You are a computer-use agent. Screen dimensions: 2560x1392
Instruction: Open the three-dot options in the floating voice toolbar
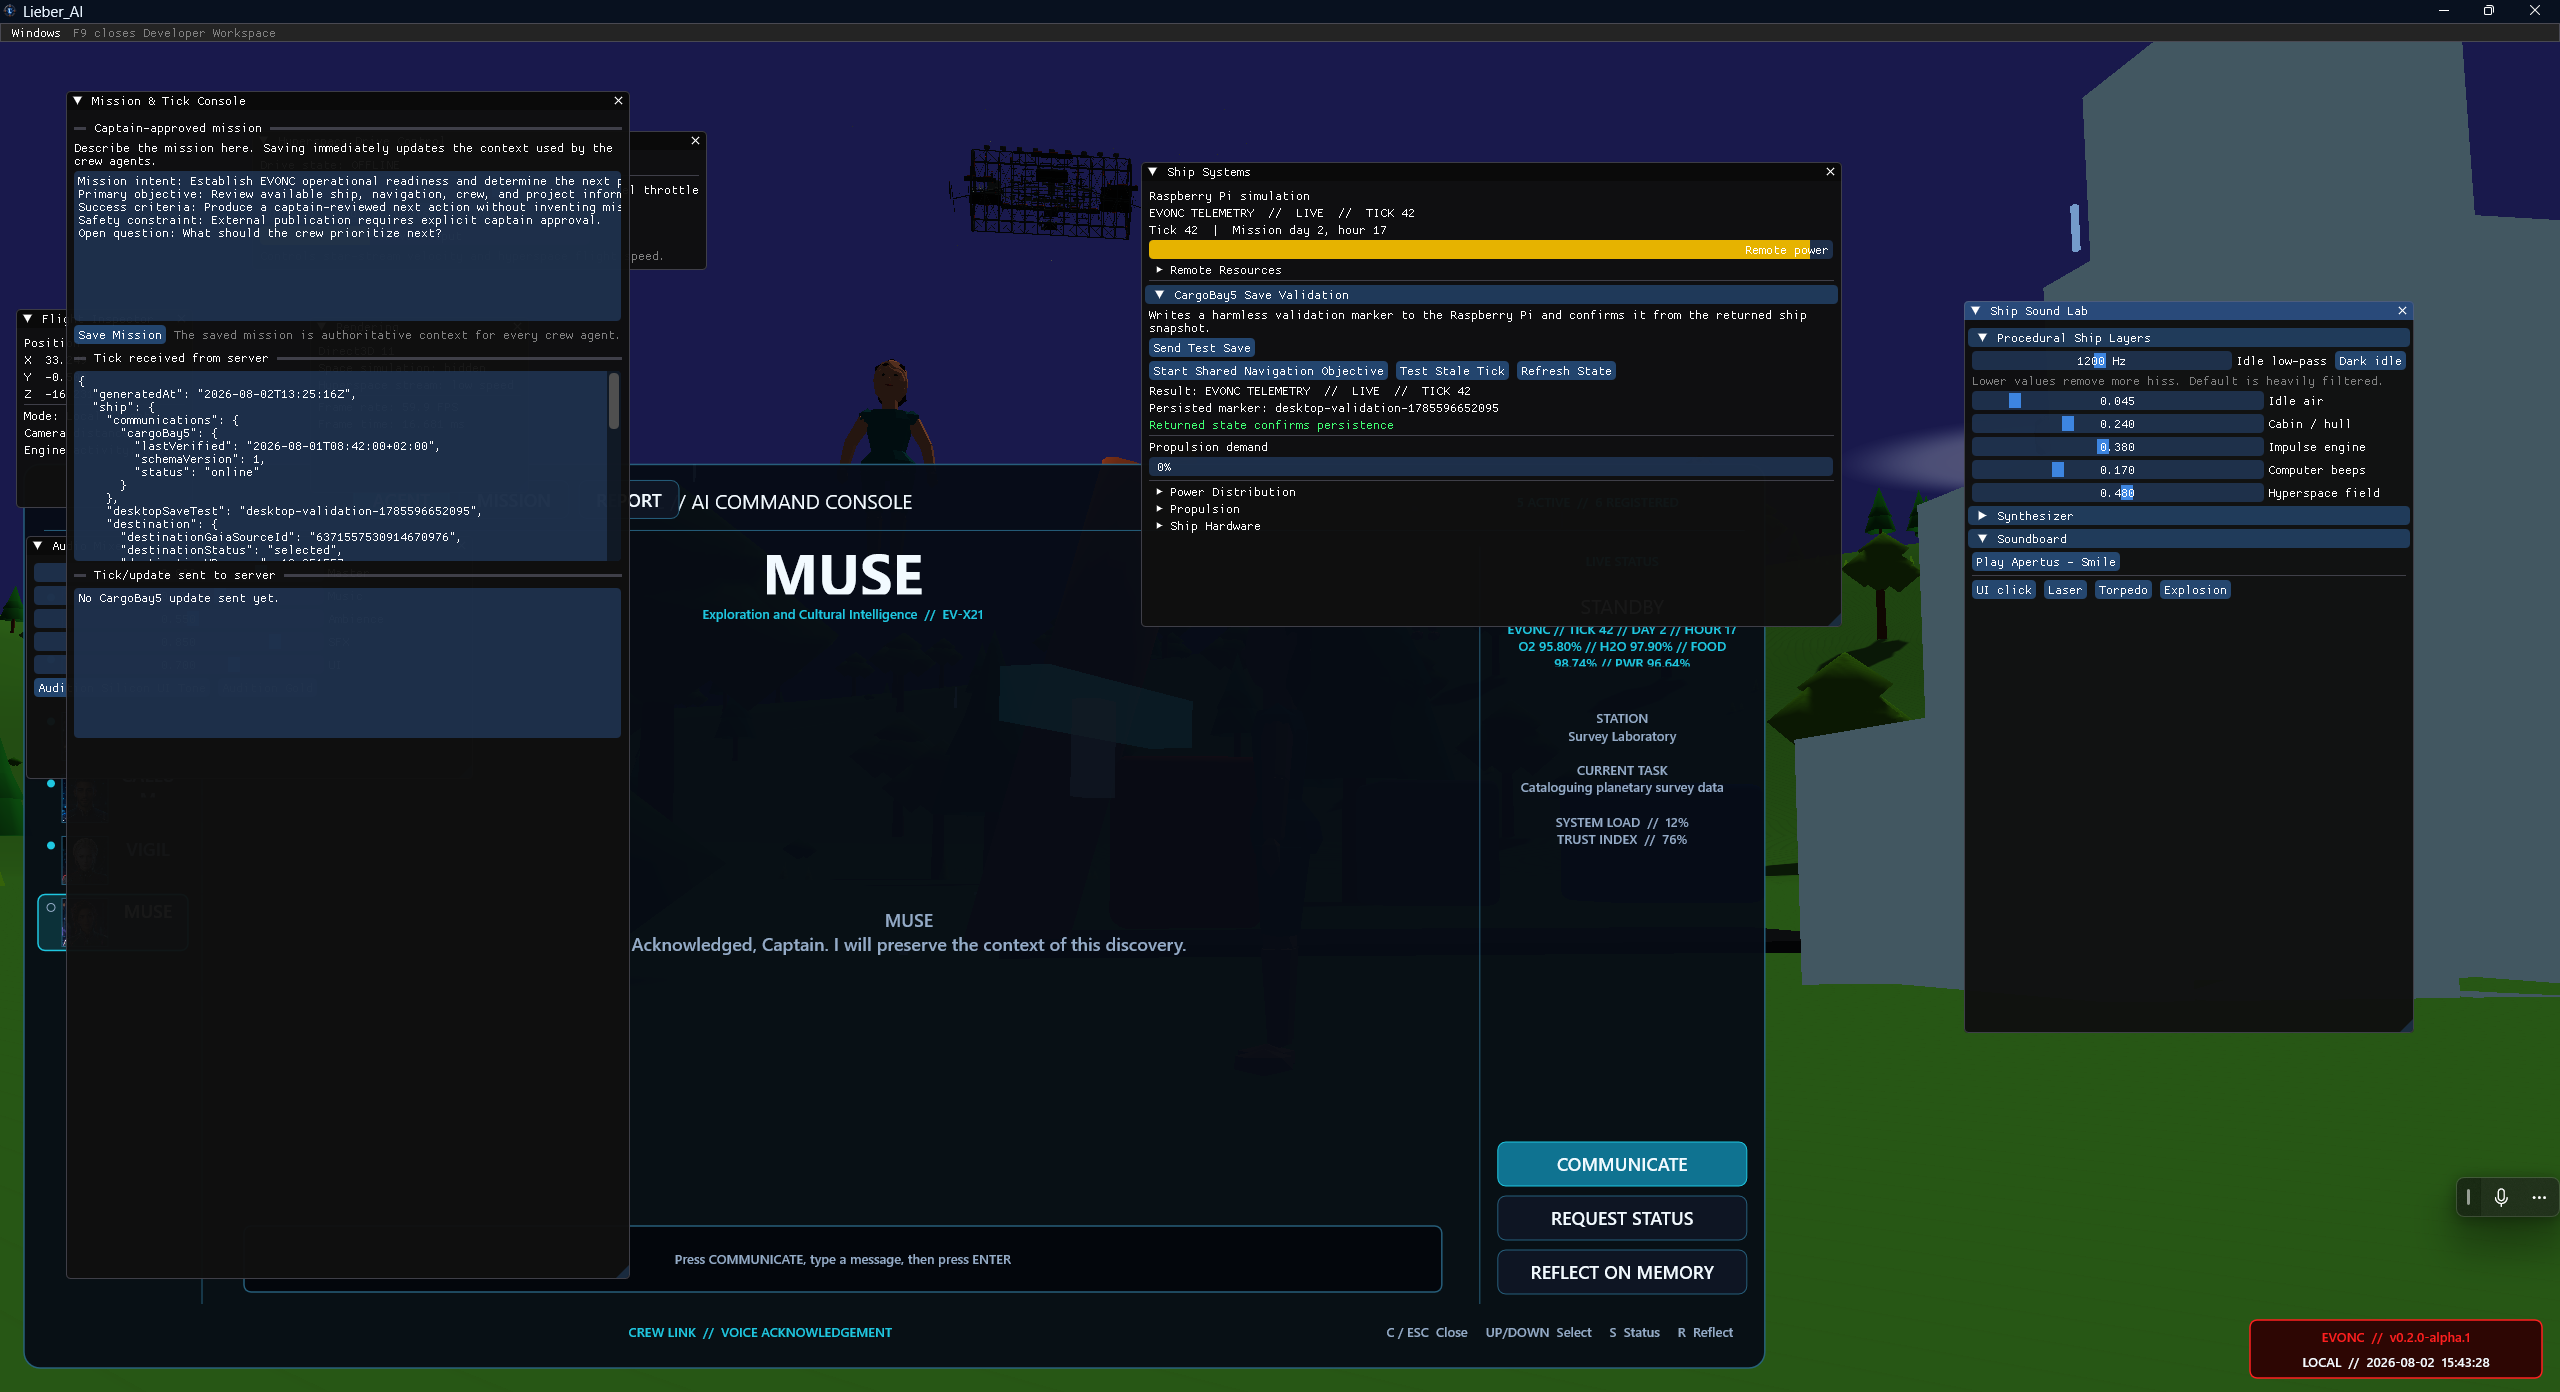pyautogui.click(x=2539, y=1197)
